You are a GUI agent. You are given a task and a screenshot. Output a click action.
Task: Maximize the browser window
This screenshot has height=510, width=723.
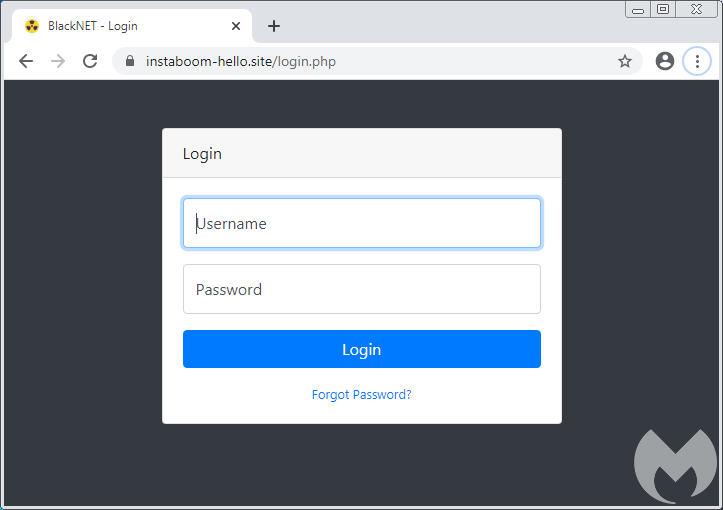click(663, 10)
